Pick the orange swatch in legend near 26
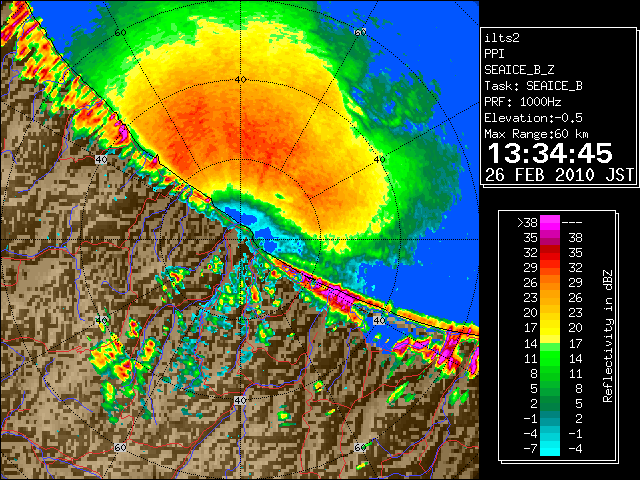The width and height of the screenshot is (640, 480). pos(550,283)
